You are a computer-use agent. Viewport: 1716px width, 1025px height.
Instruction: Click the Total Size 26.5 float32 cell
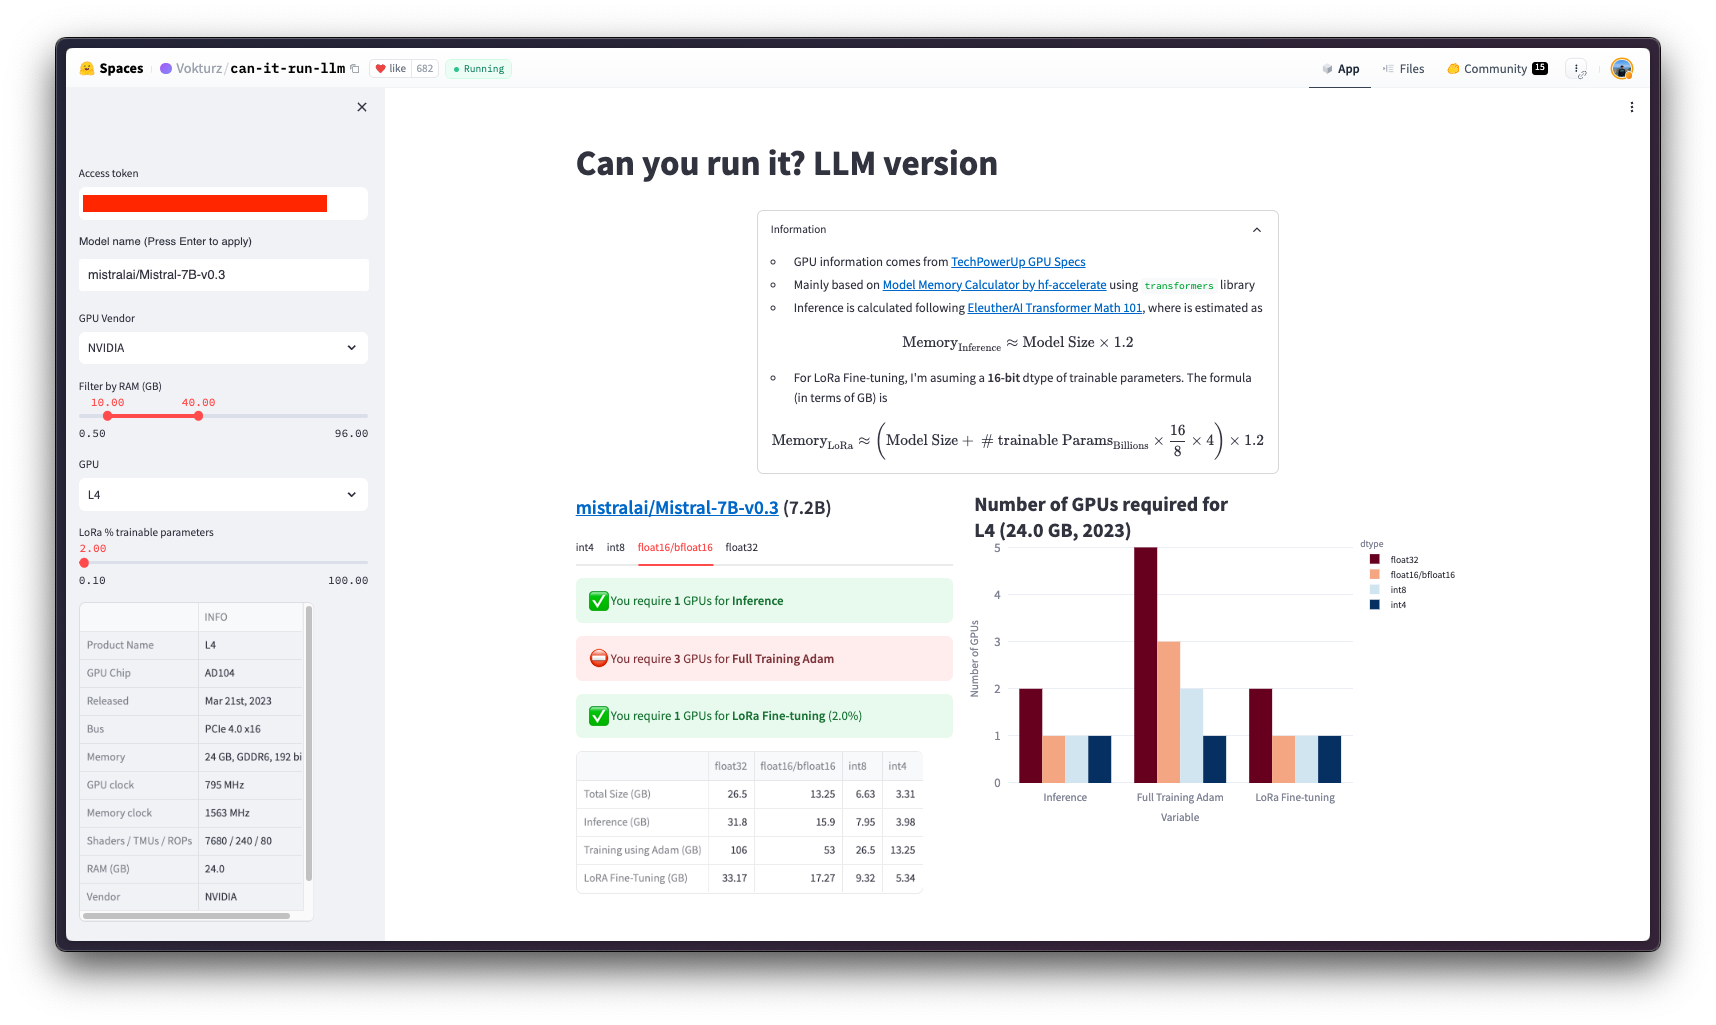pos(731,794)
